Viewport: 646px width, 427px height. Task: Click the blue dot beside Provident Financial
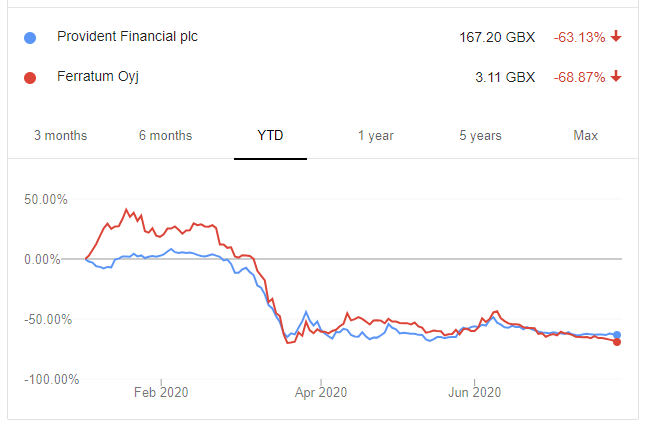tap(30, 38)
